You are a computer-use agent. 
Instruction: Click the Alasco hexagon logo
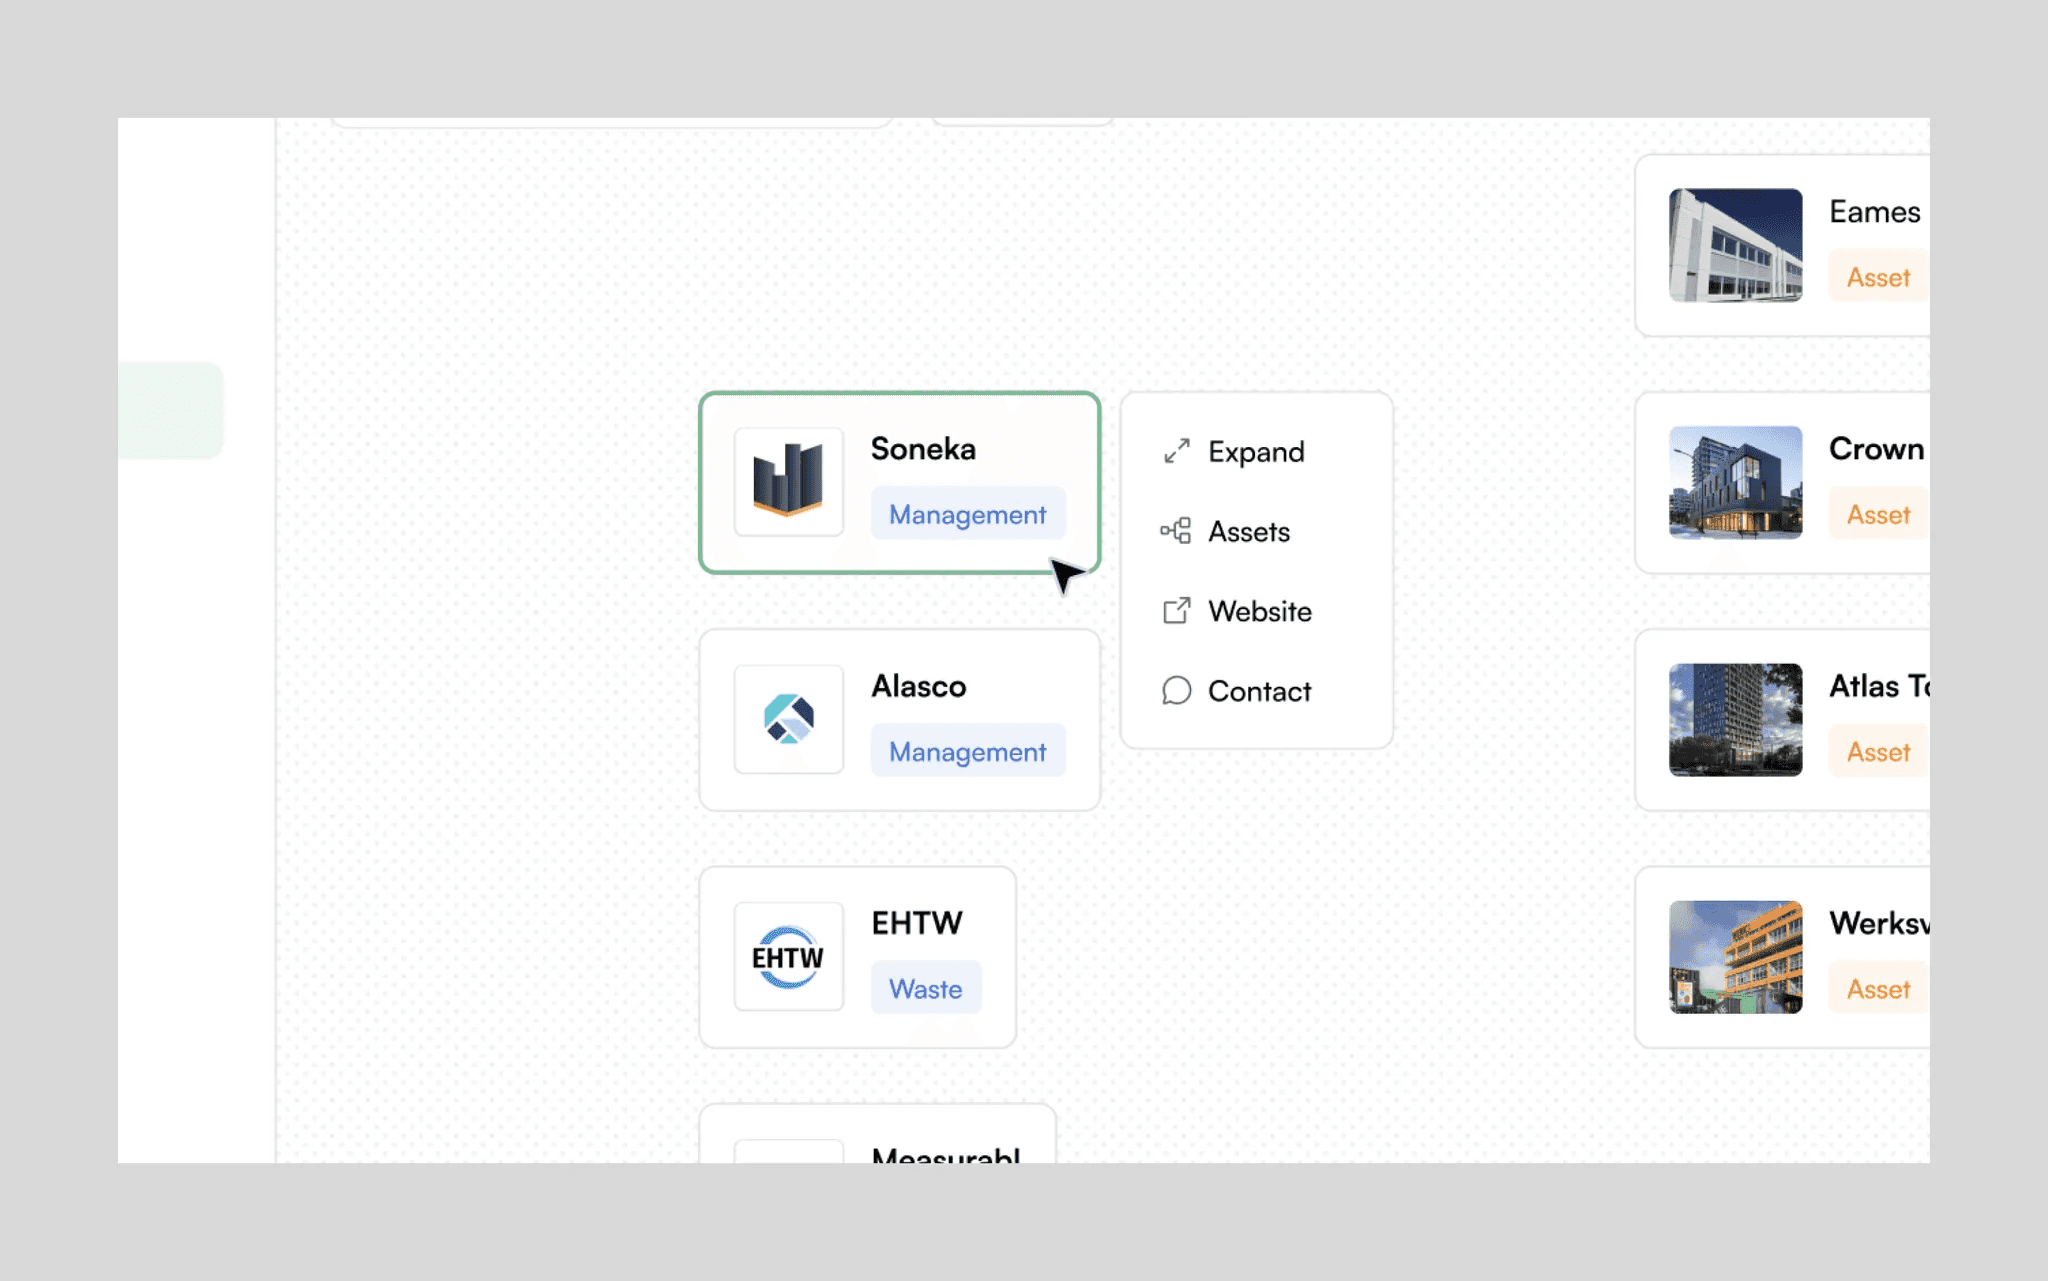[x=788, y=719]
